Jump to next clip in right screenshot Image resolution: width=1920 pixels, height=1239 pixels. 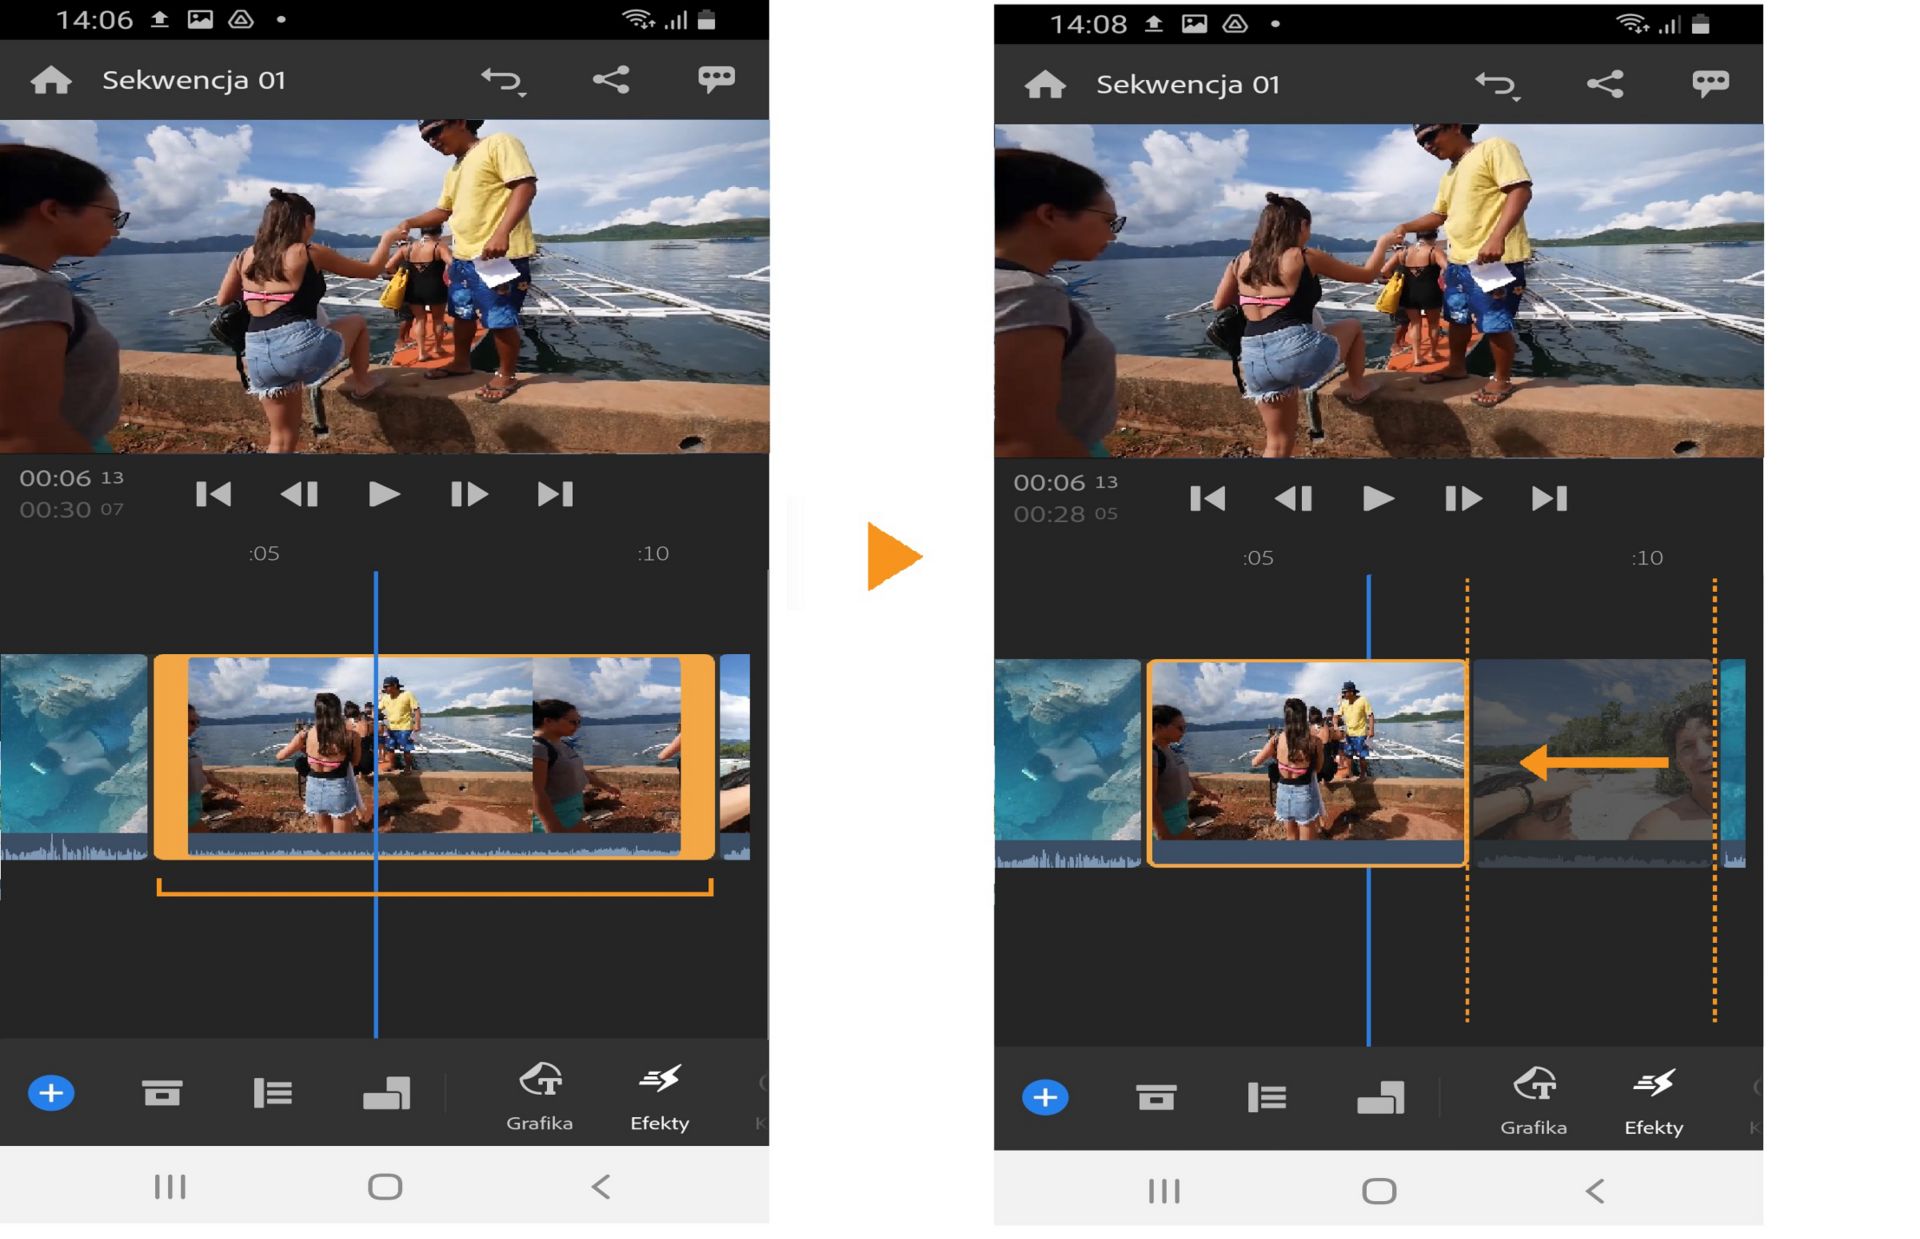[x=1549, y=498]
